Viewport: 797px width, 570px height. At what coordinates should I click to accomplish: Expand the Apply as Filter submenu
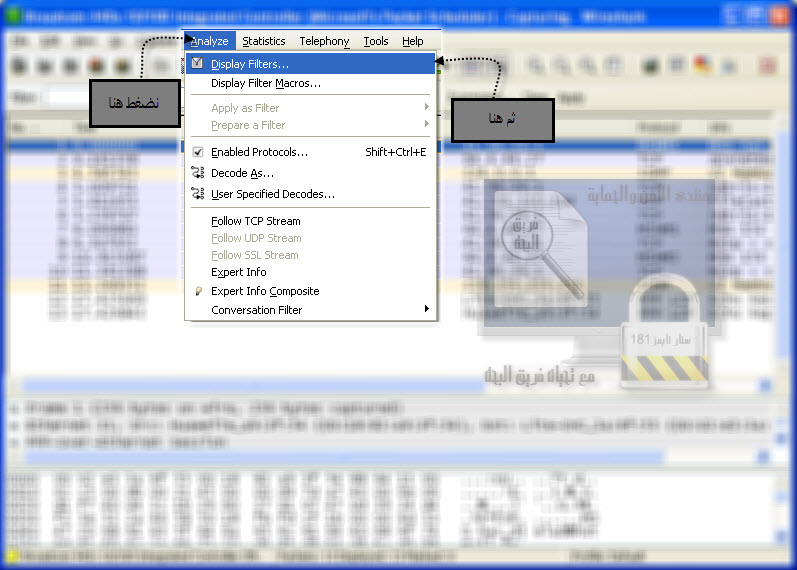pos(310,108)
